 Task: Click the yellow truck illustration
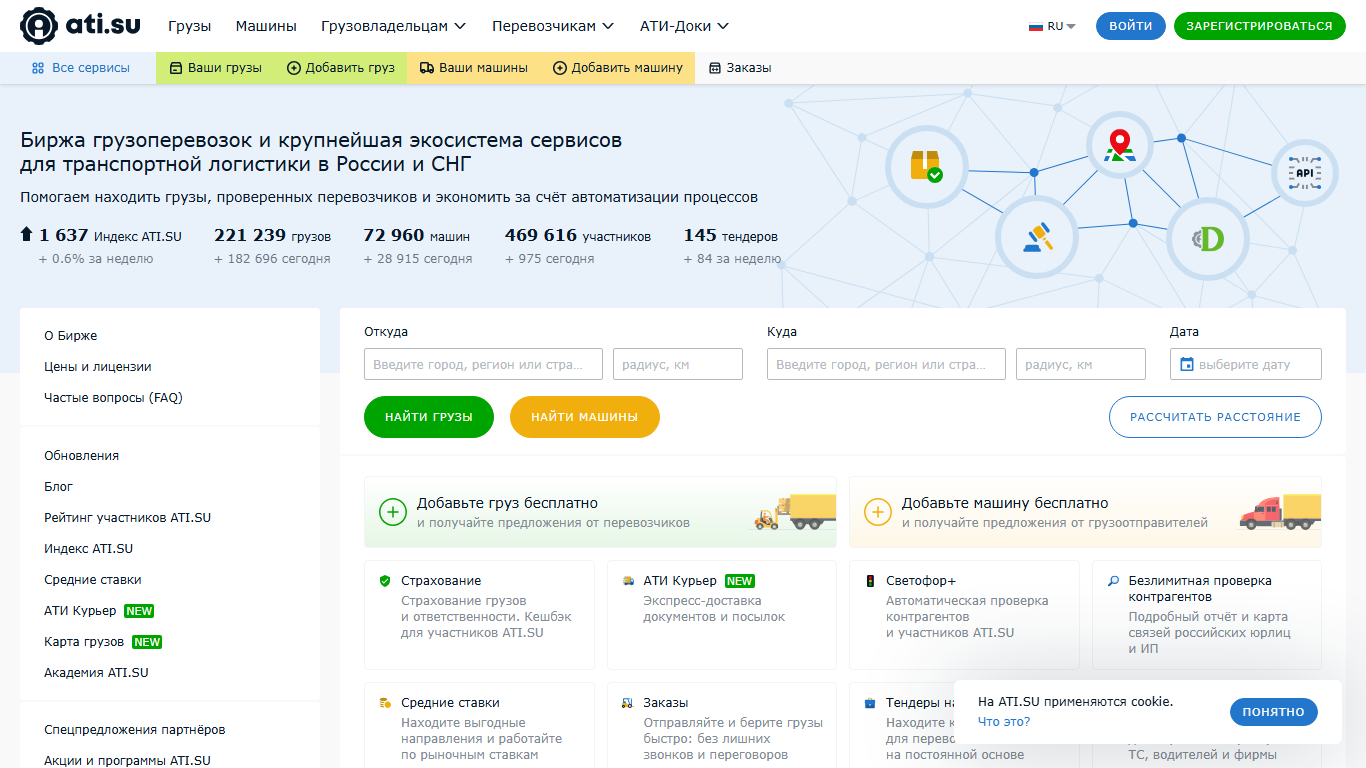pos(794,511)
